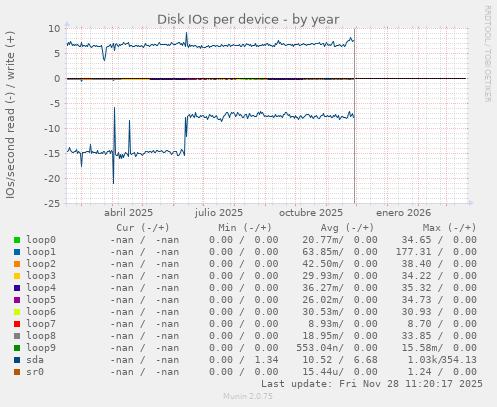Image resolution: width=497 pixels, height=407 pixels.
Task: Click the loop4 dark purple swatch
Action: [17, 288]
